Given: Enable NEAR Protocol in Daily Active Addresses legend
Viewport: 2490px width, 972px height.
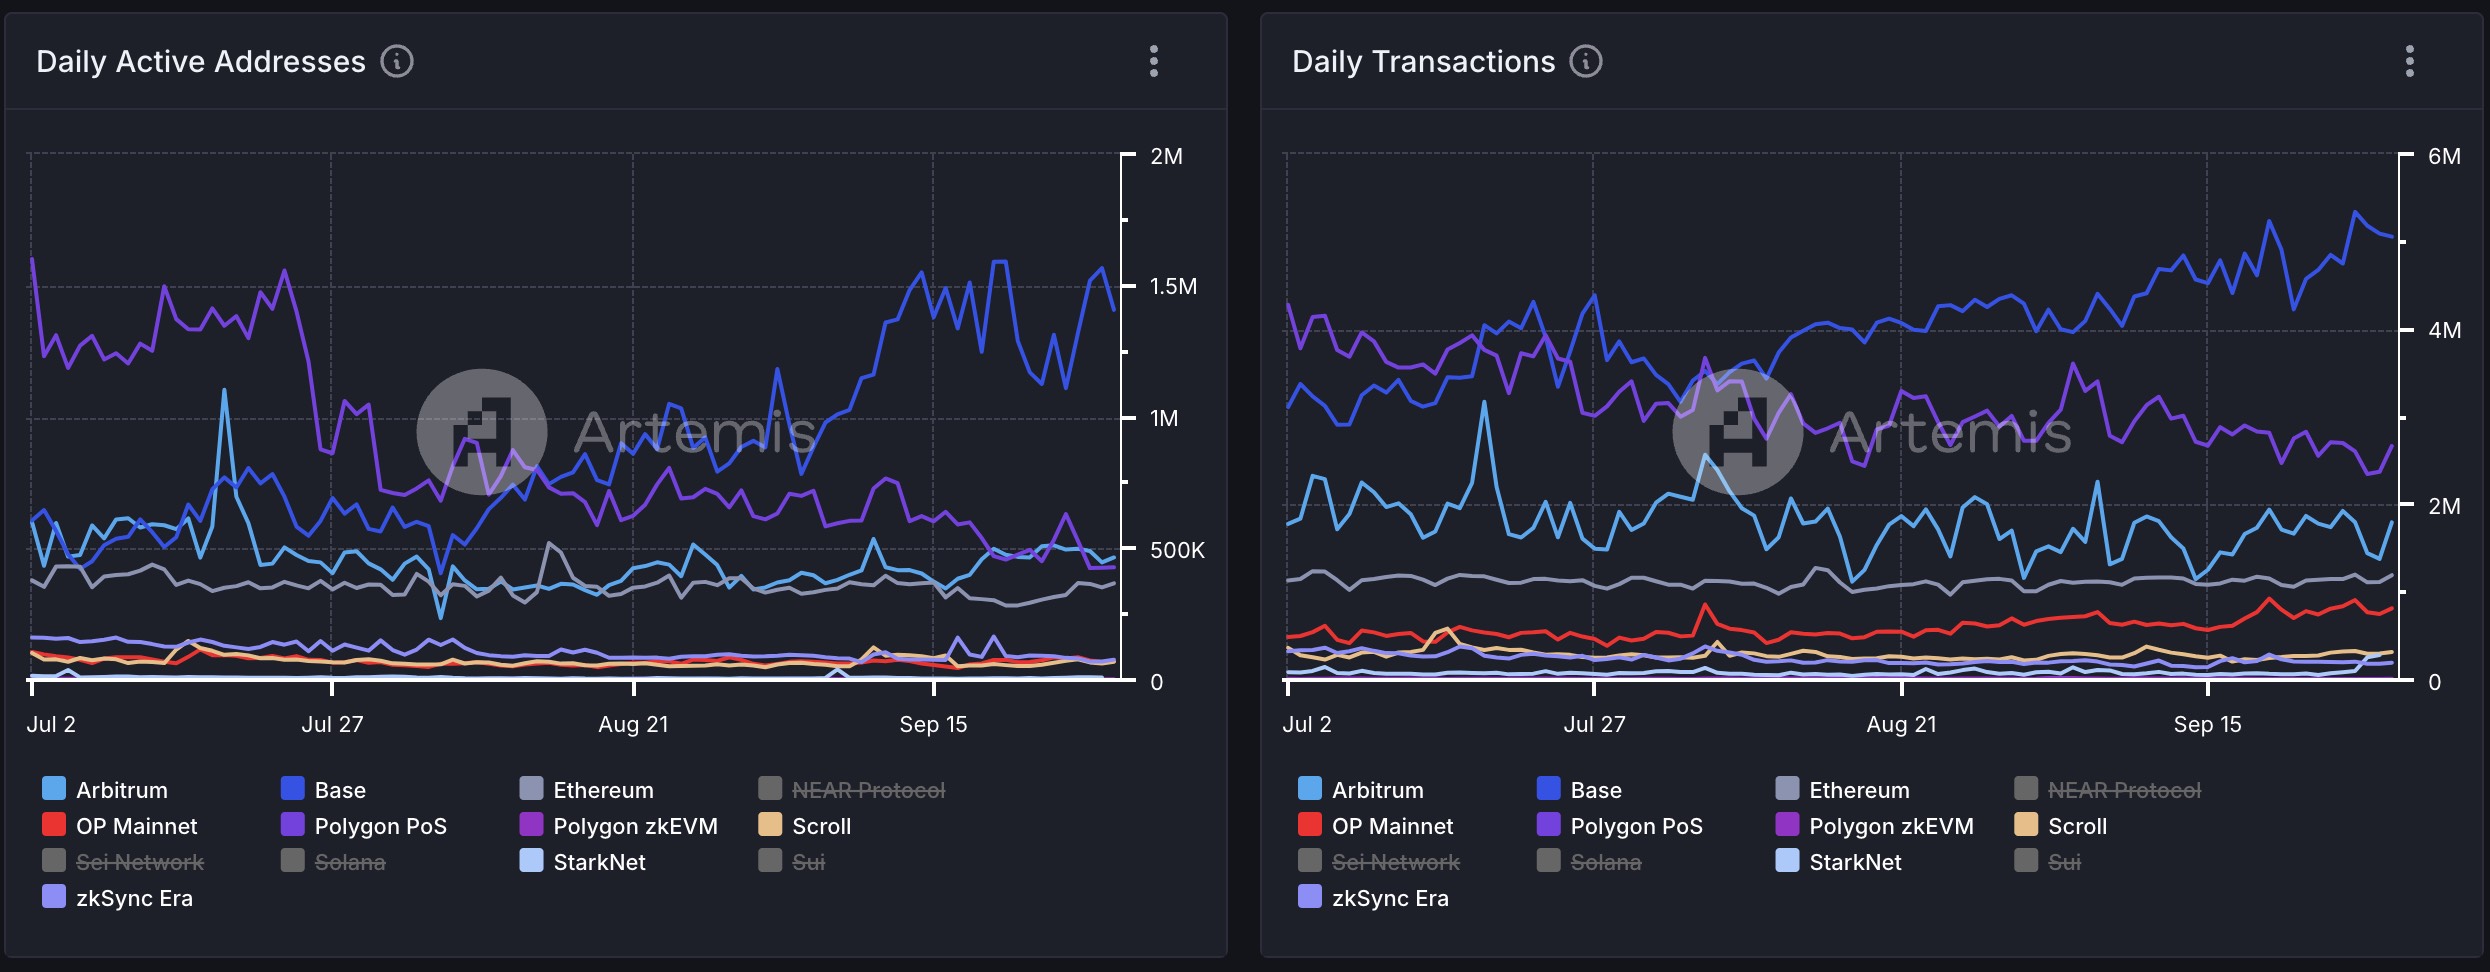Looking at the screenshot, I should click(851, 790).
